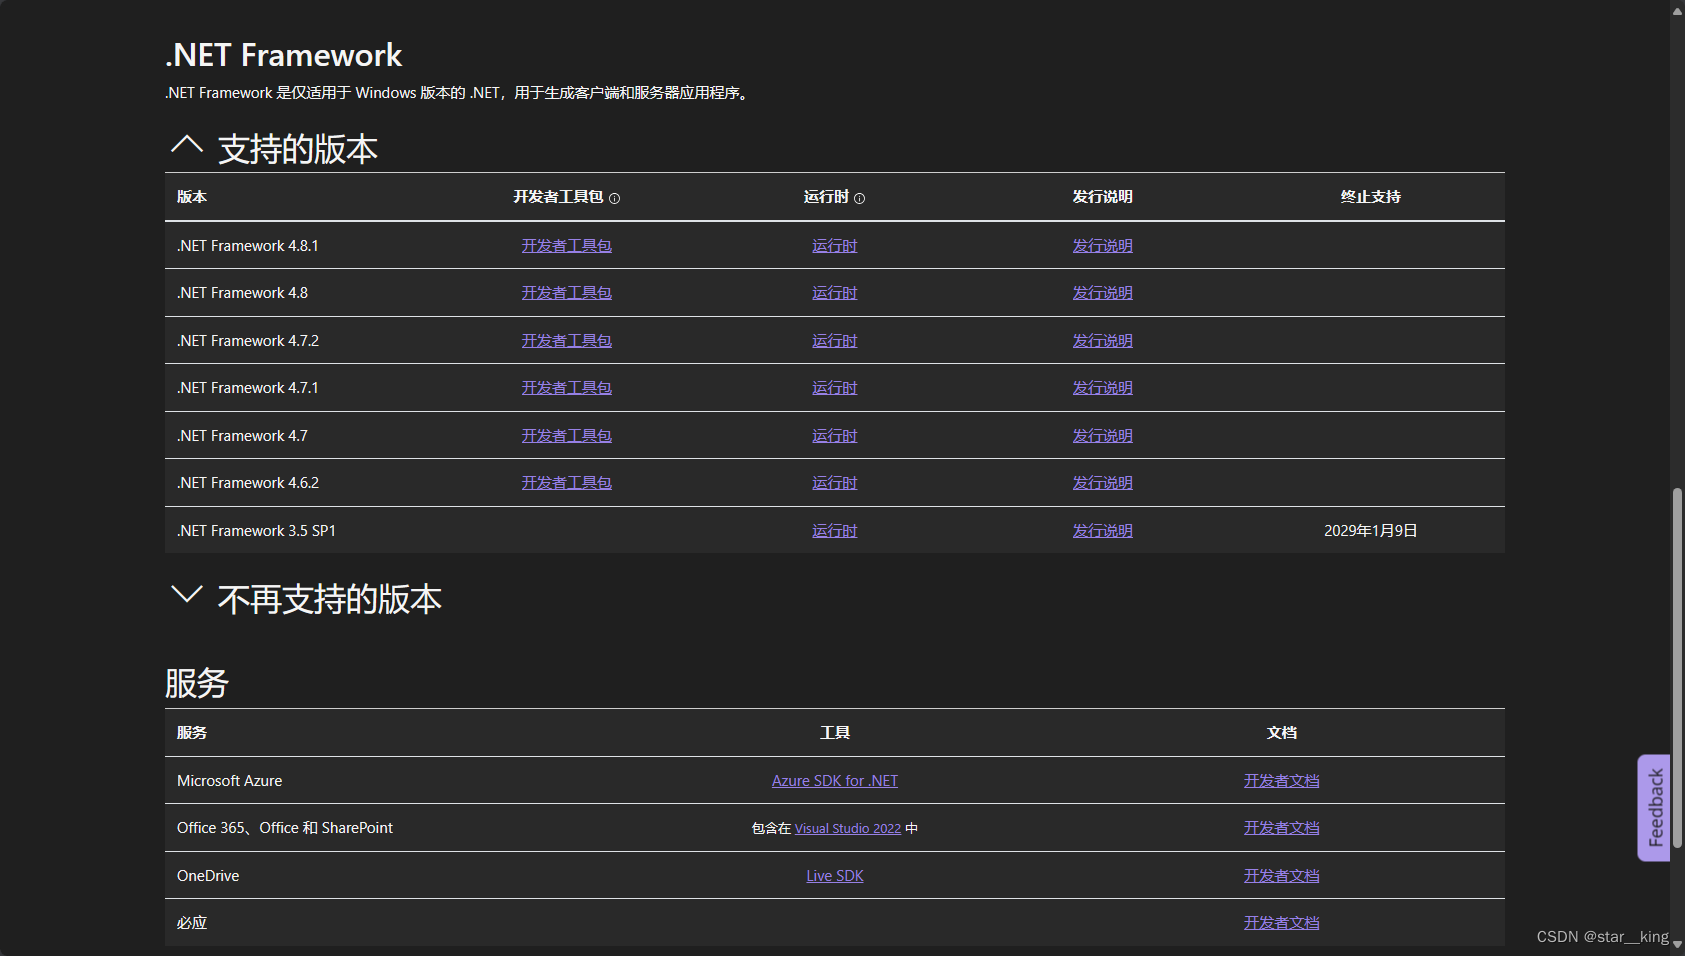The width and height of the screenshot is (1685, 956).
Task: Select the .NET Framework 4.7.2 version text
Action: coord(248,341)
